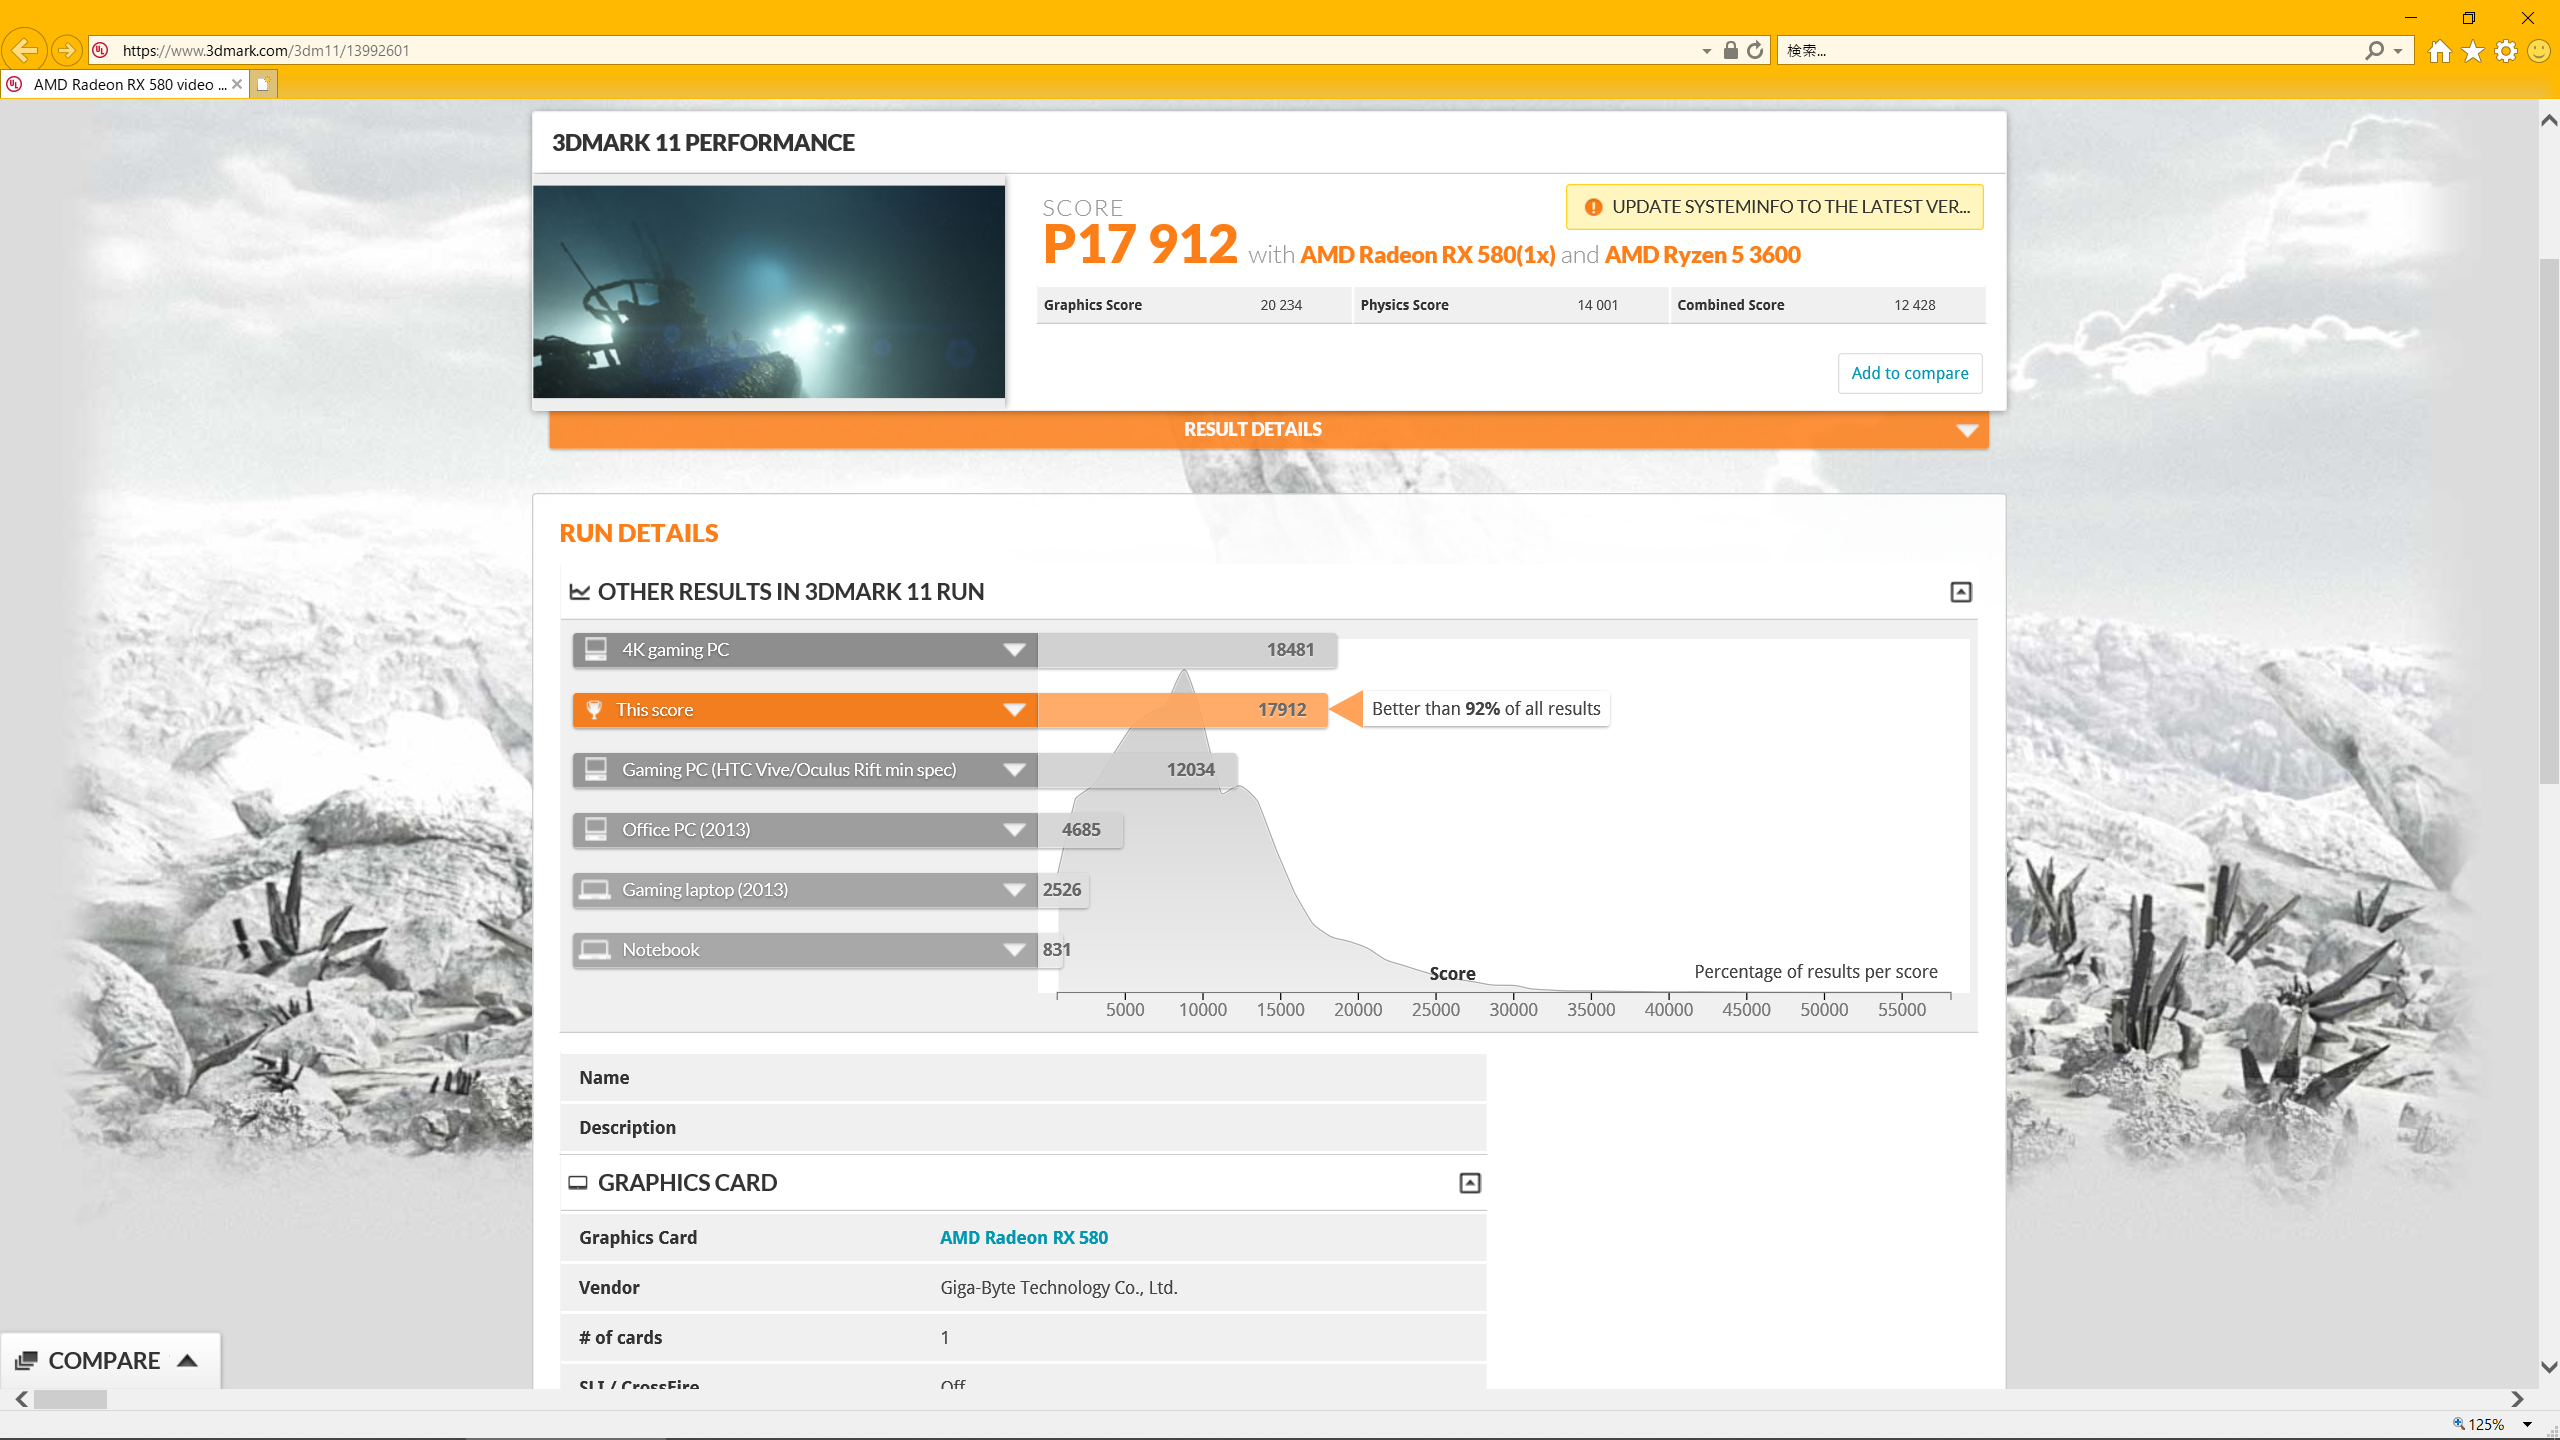Image resolution: width=2560 pixels, height=1440 pixels.
Task: Click the AMD Radeon RX 580(1x) link in score
Action: (1427, 255)
